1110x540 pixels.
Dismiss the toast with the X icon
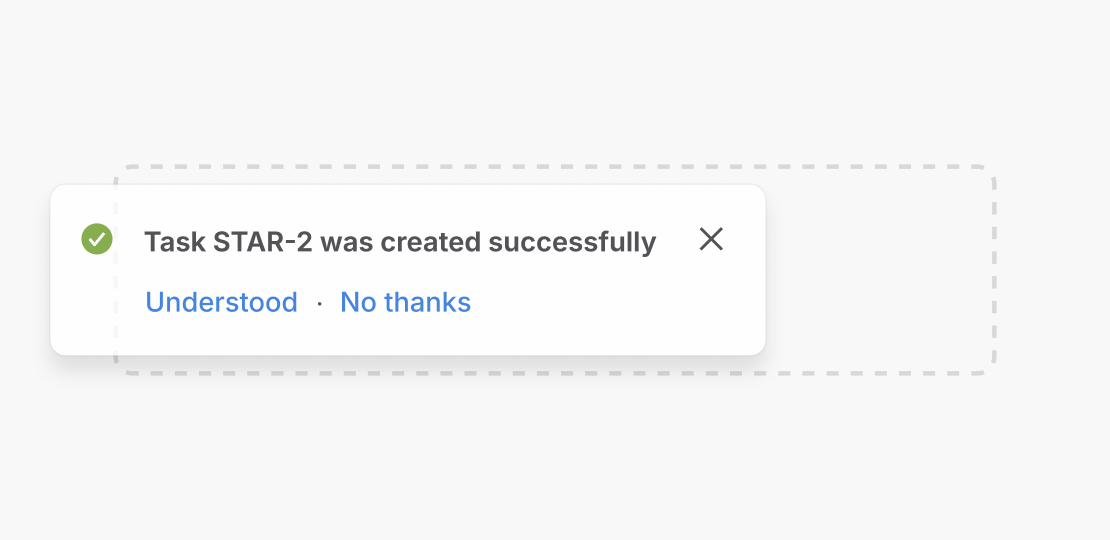point(711,239)
